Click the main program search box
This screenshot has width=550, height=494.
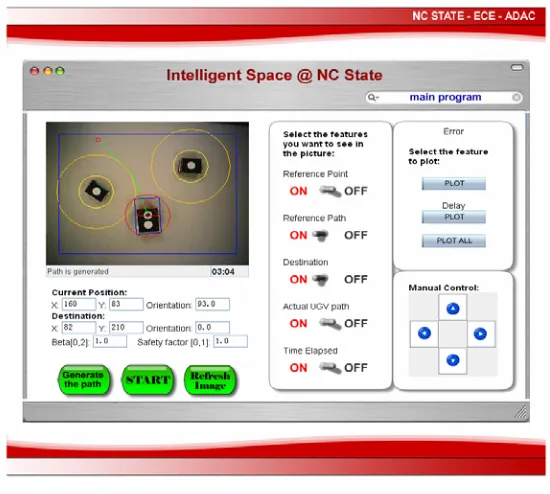444,97
